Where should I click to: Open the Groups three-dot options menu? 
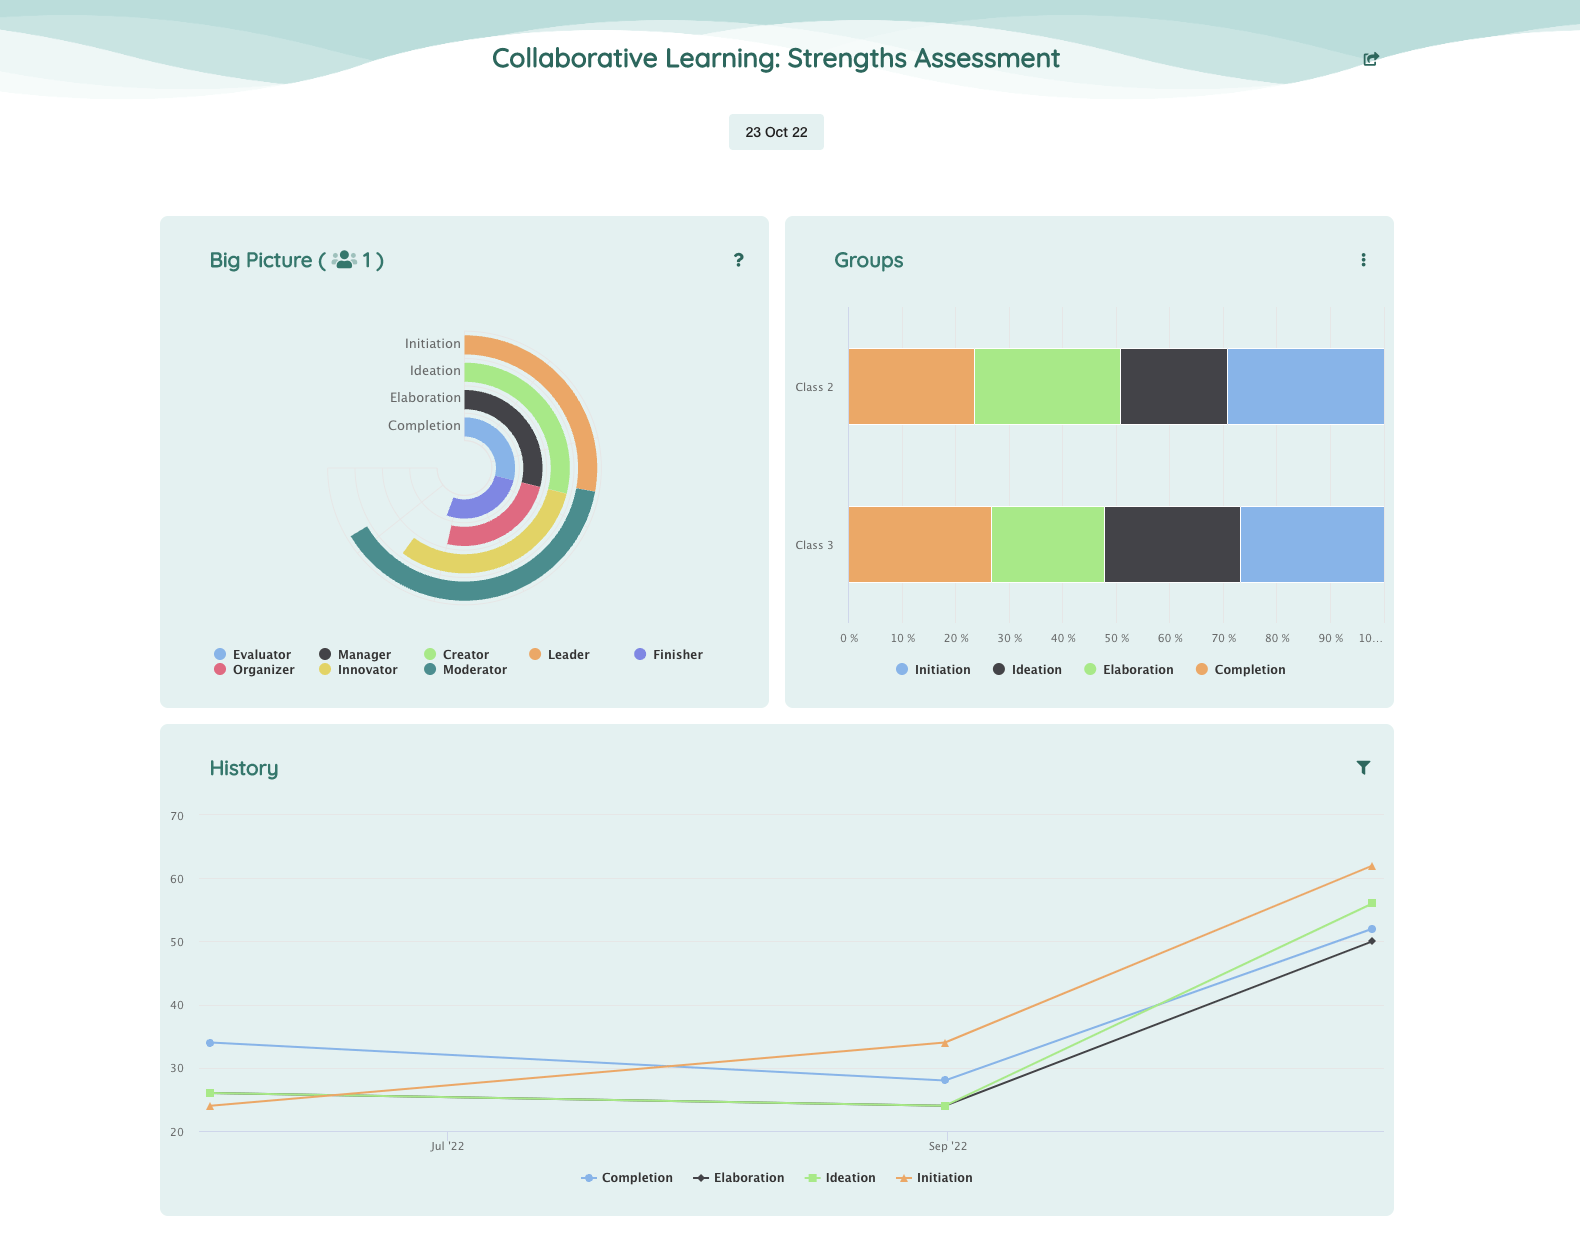coord(1363,260)
